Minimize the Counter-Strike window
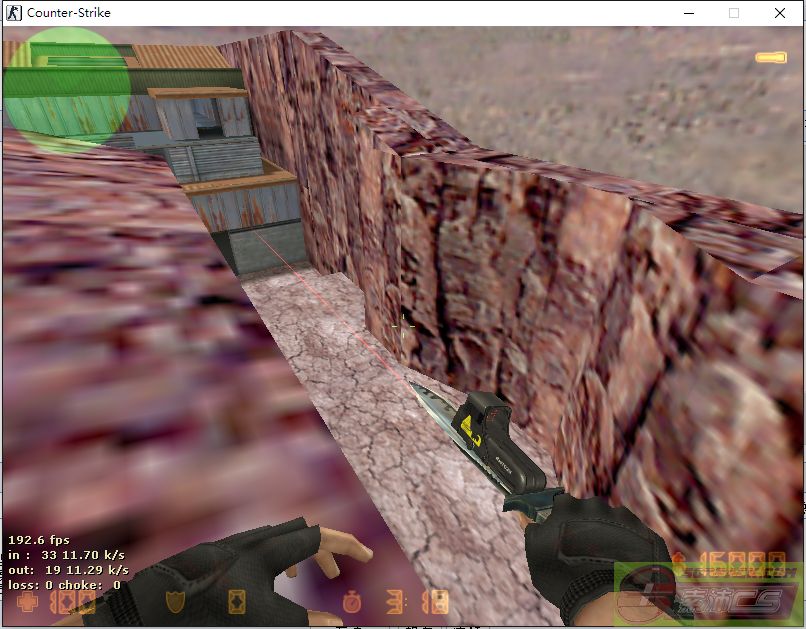Image resolution: width=806 pixels, height=629 pixels. click(x=689, y=13)
